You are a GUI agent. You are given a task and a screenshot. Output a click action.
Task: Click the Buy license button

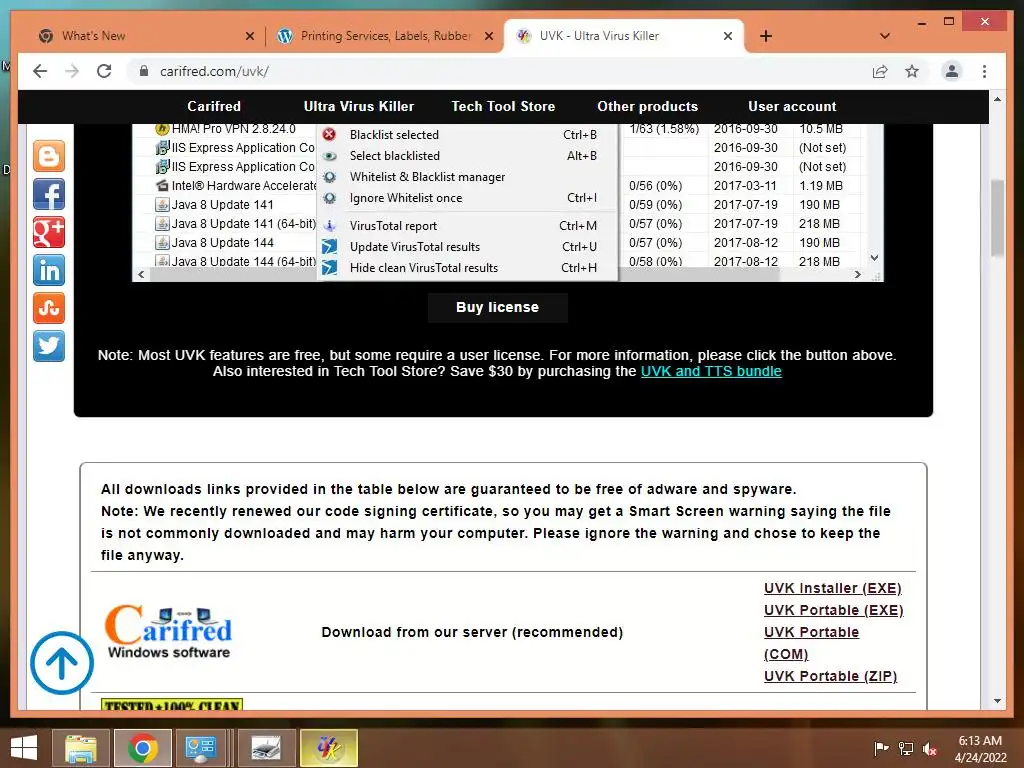498,308
